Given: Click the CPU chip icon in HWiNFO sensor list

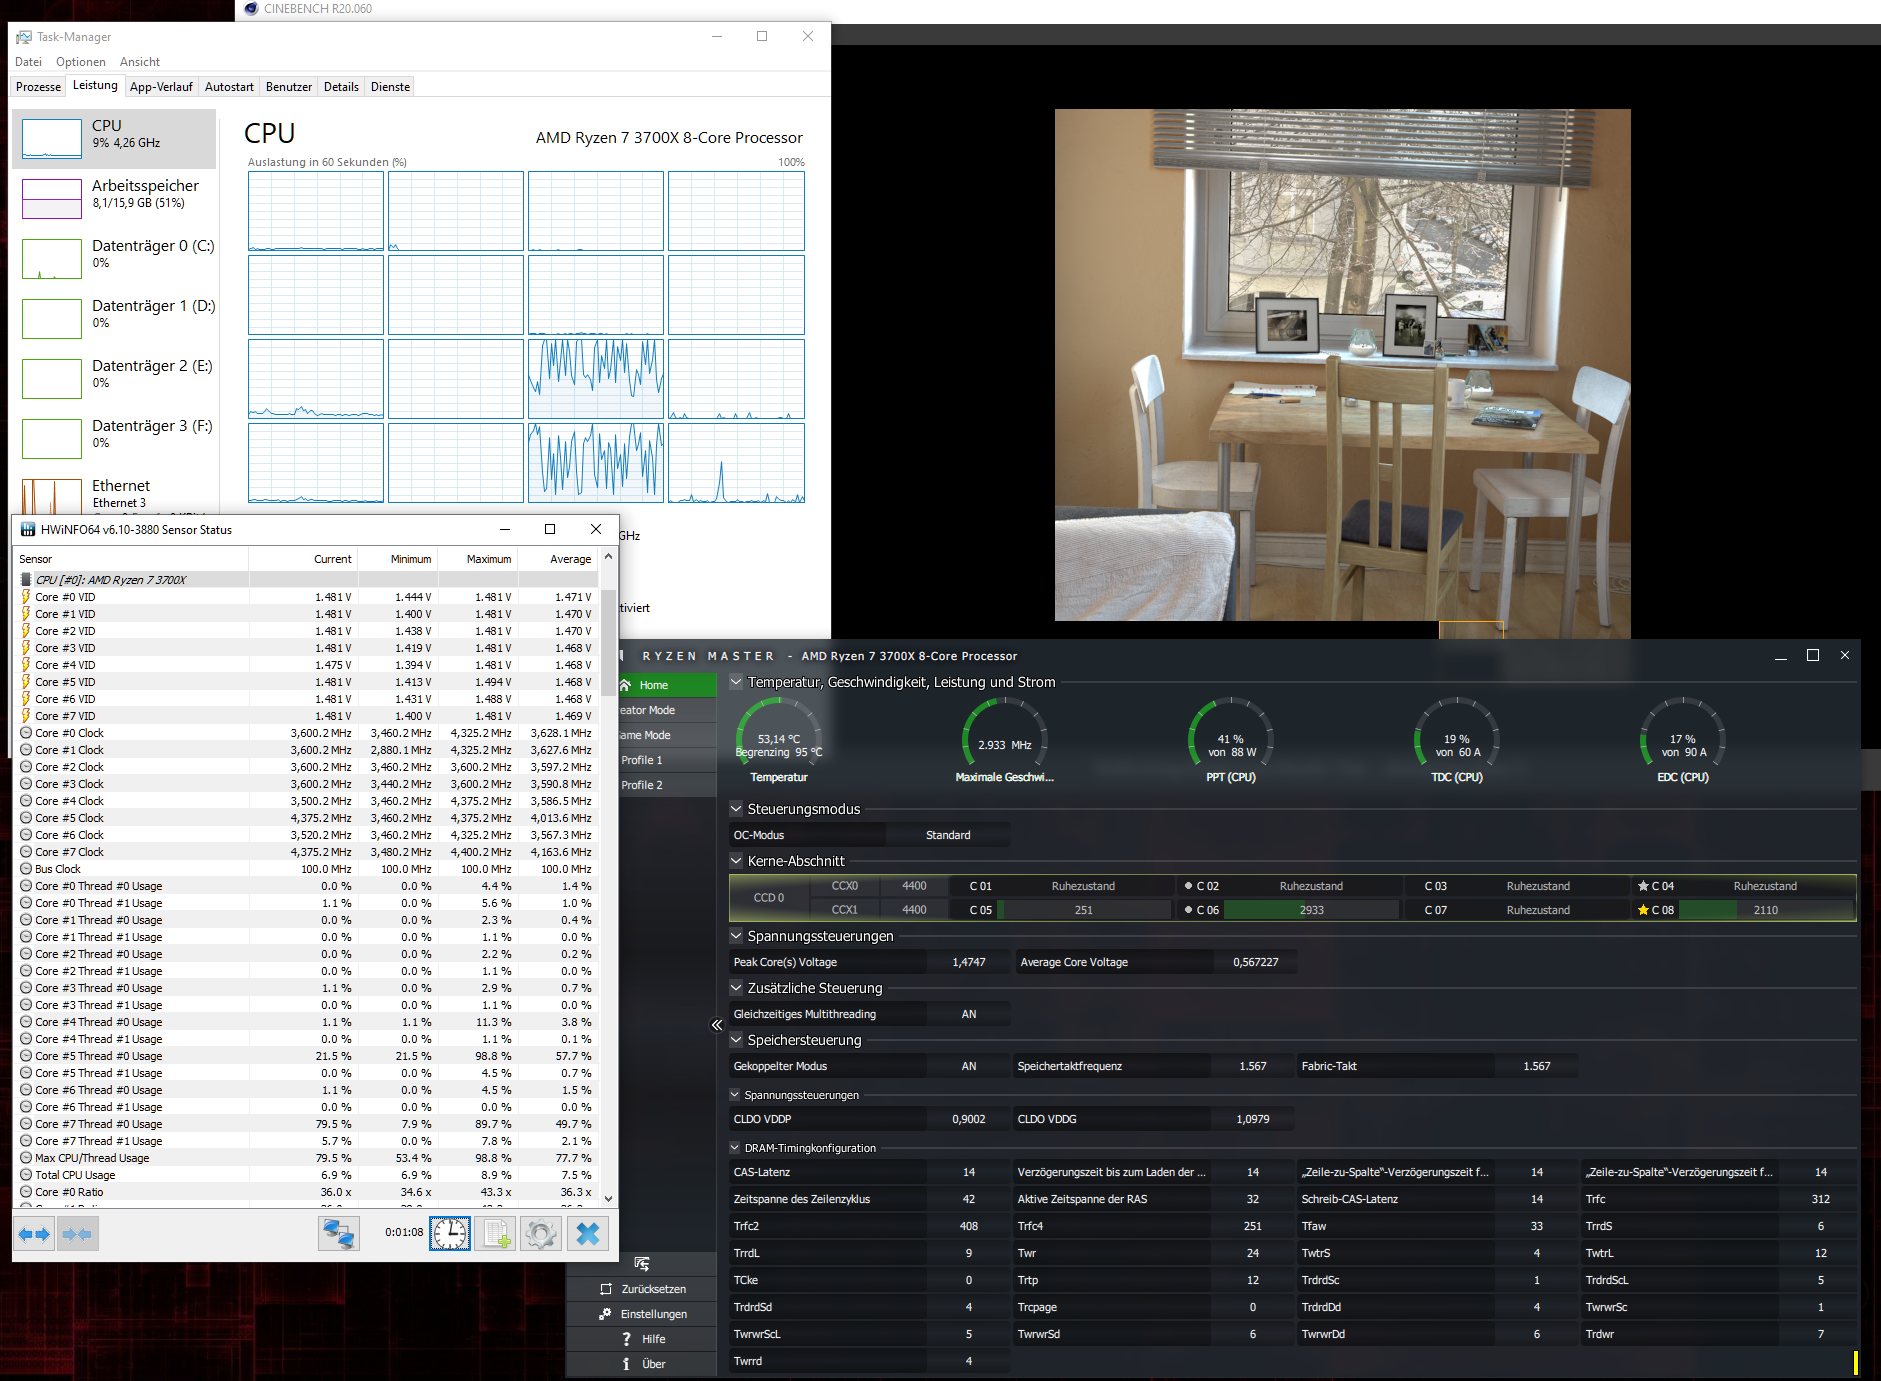Looking at the screenshot, I should (x=26, y=580).
